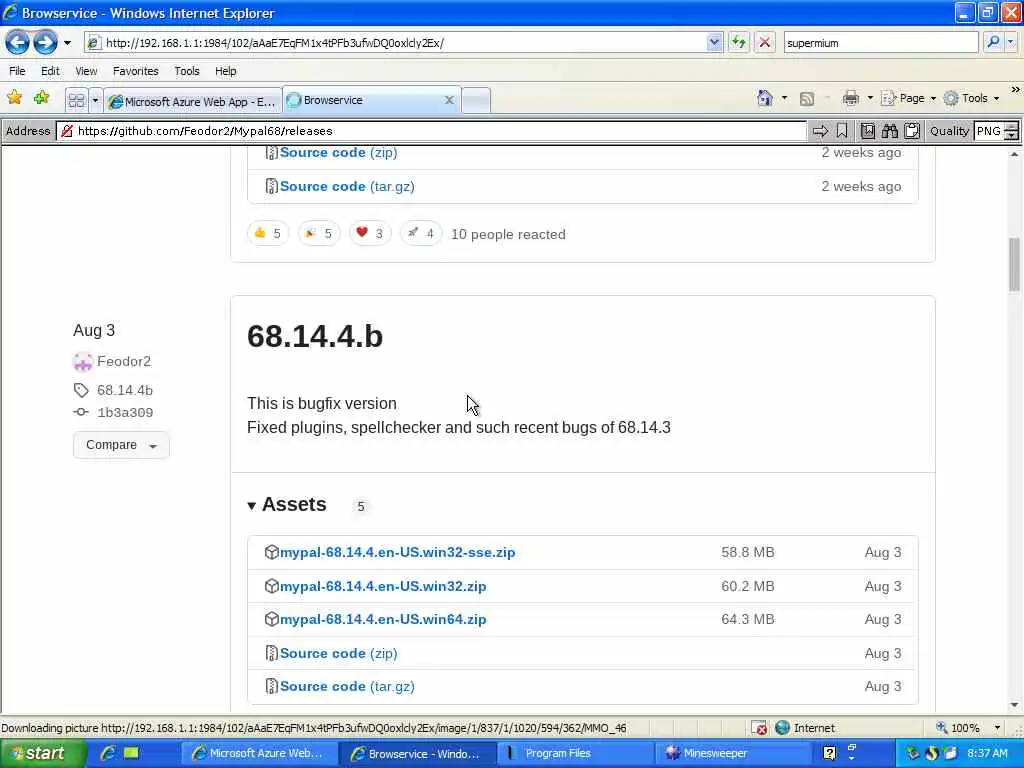This screenshot has width=1024, height=768.
Task: Decrease Quality selector with down stepper arrow
Action: click(1012, 135)
